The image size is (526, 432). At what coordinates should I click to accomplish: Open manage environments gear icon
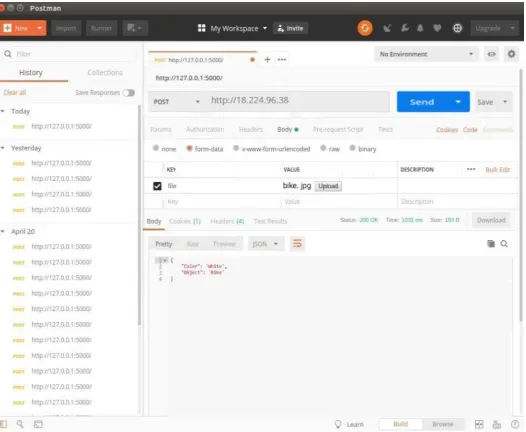[x=511, y=54]
